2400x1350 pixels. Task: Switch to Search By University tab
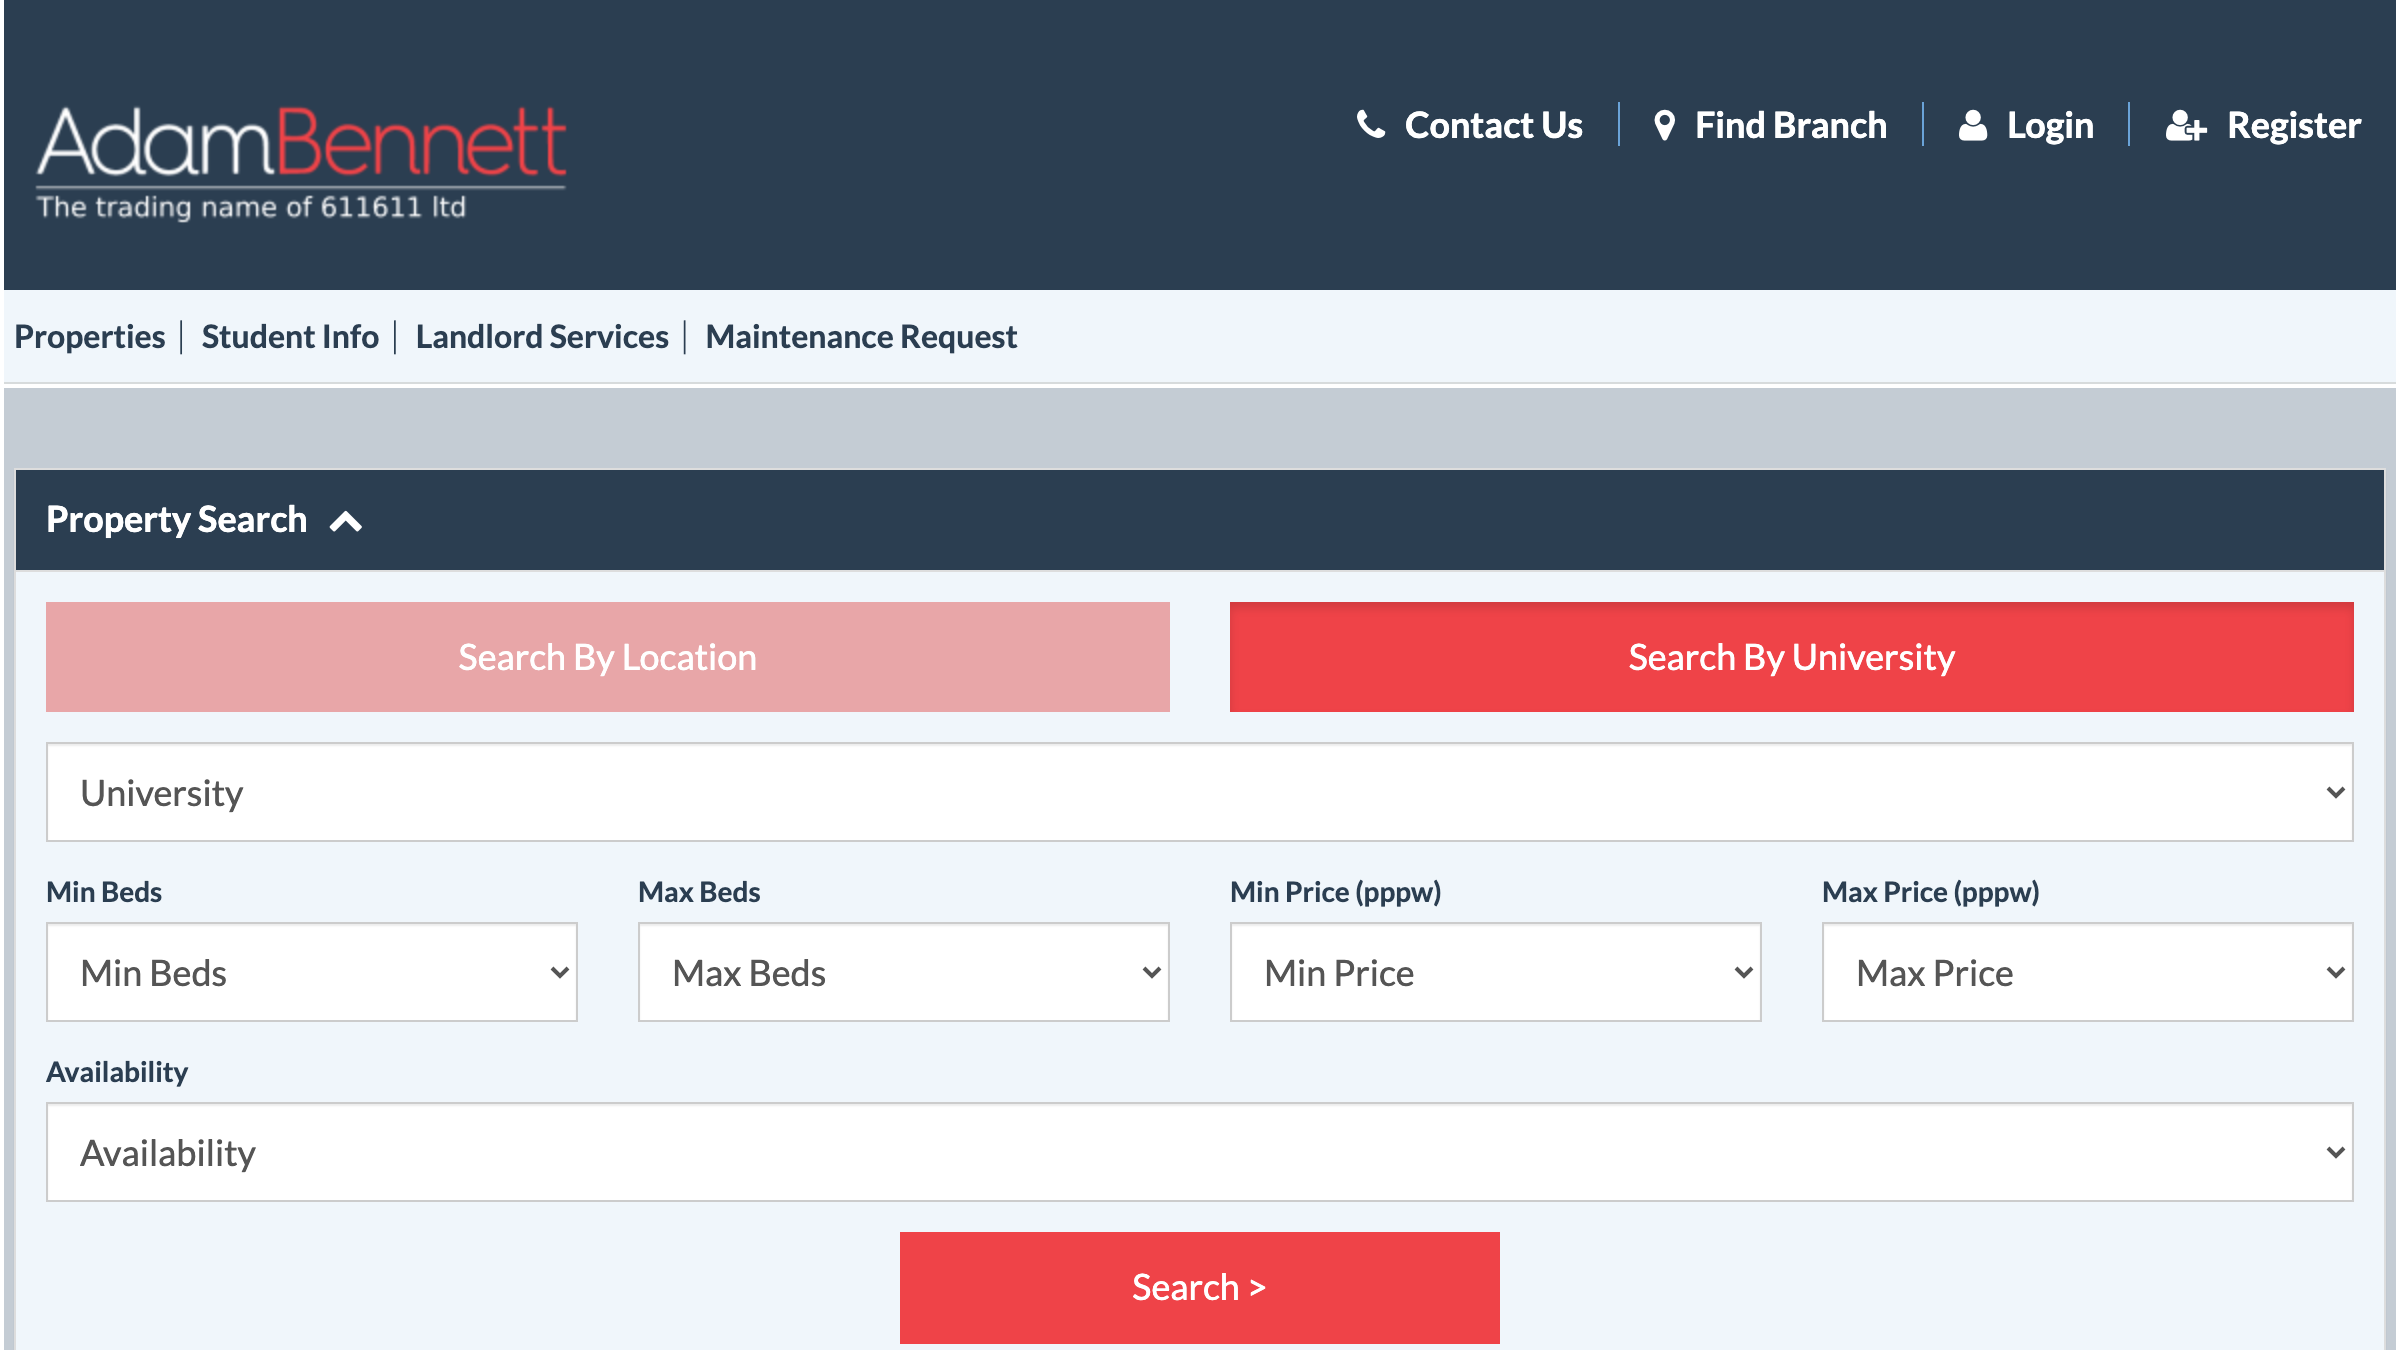click(1792, 657)
